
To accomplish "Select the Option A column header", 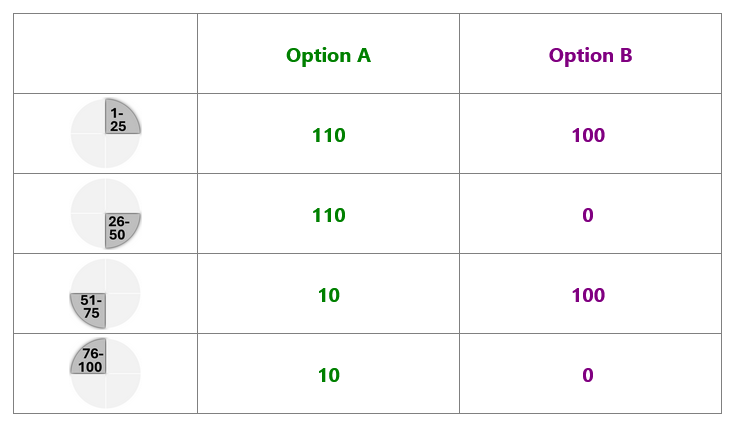I will coord(328,55).
